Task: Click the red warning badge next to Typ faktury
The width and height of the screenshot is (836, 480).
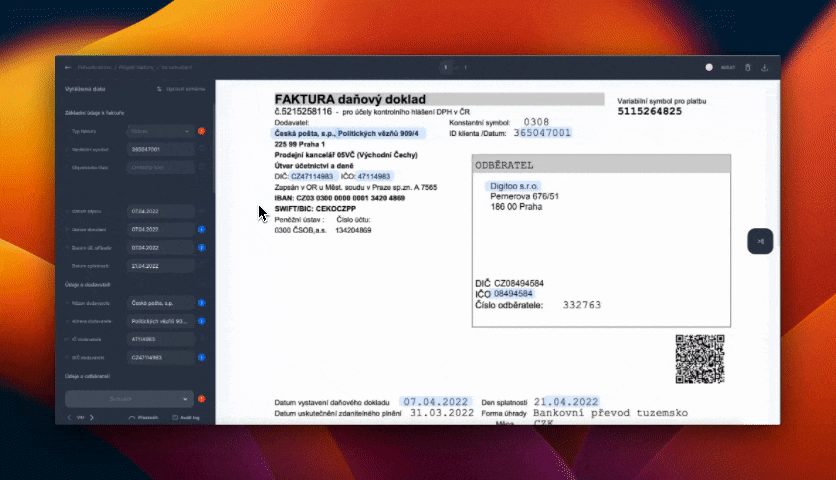Action: pos(202,131)
